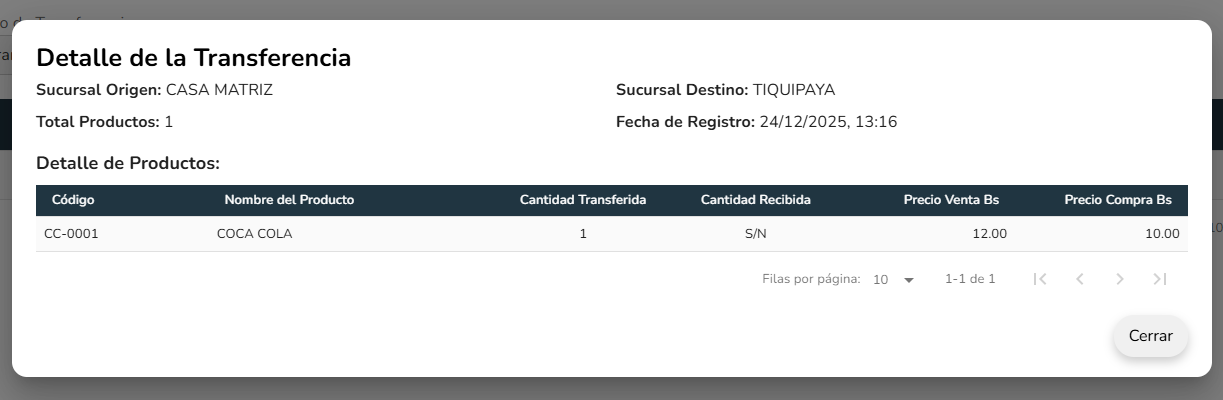Click the Cantidad Recibida column header
The image size is (1223, 400).
click(755, 200)
